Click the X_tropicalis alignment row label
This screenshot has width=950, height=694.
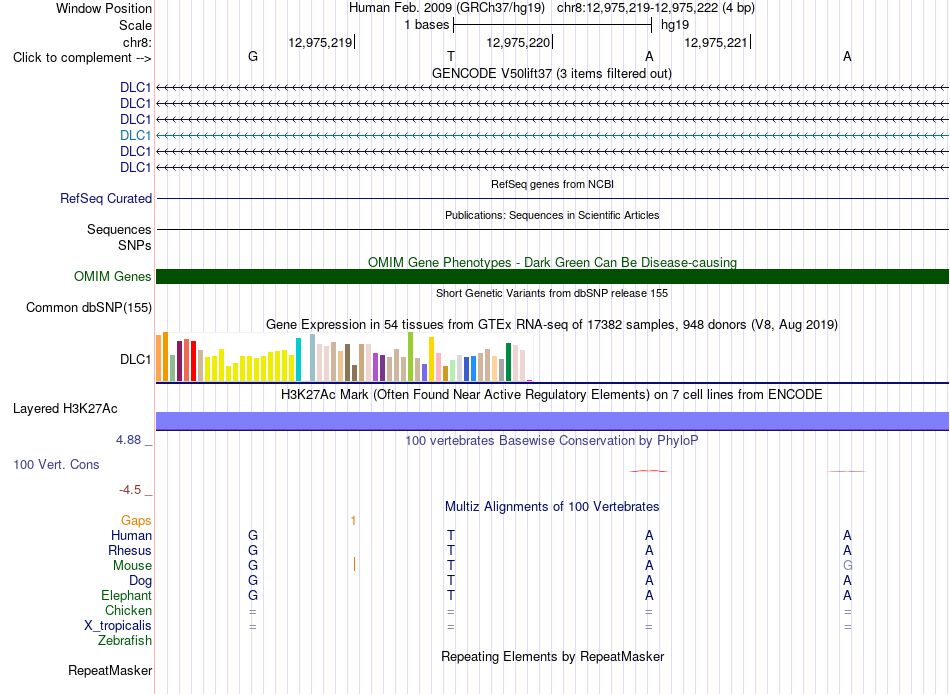(118, 626)
